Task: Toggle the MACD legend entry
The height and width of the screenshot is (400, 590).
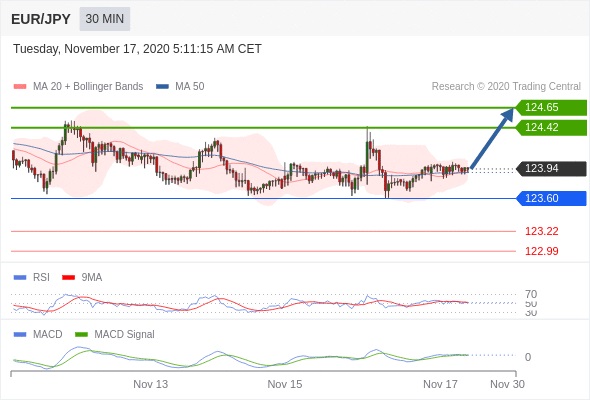Action: (38, 334)
